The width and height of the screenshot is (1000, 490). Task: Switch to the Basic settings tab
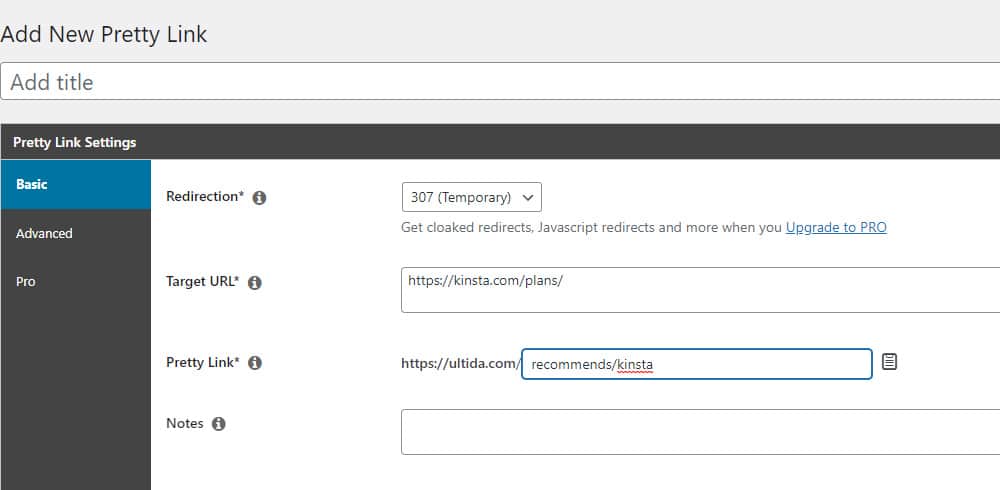[76, 184]
